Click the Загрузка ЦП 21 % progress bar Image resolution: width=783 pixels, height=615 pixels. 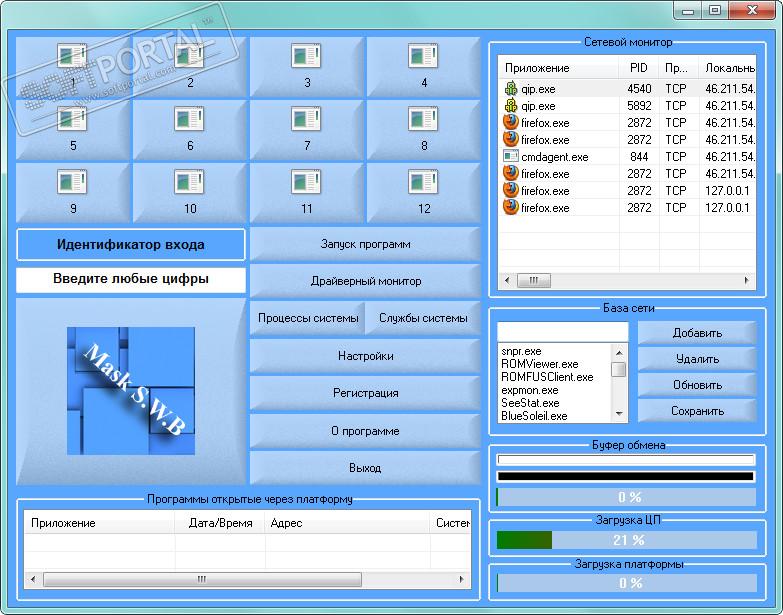point(627,540)
